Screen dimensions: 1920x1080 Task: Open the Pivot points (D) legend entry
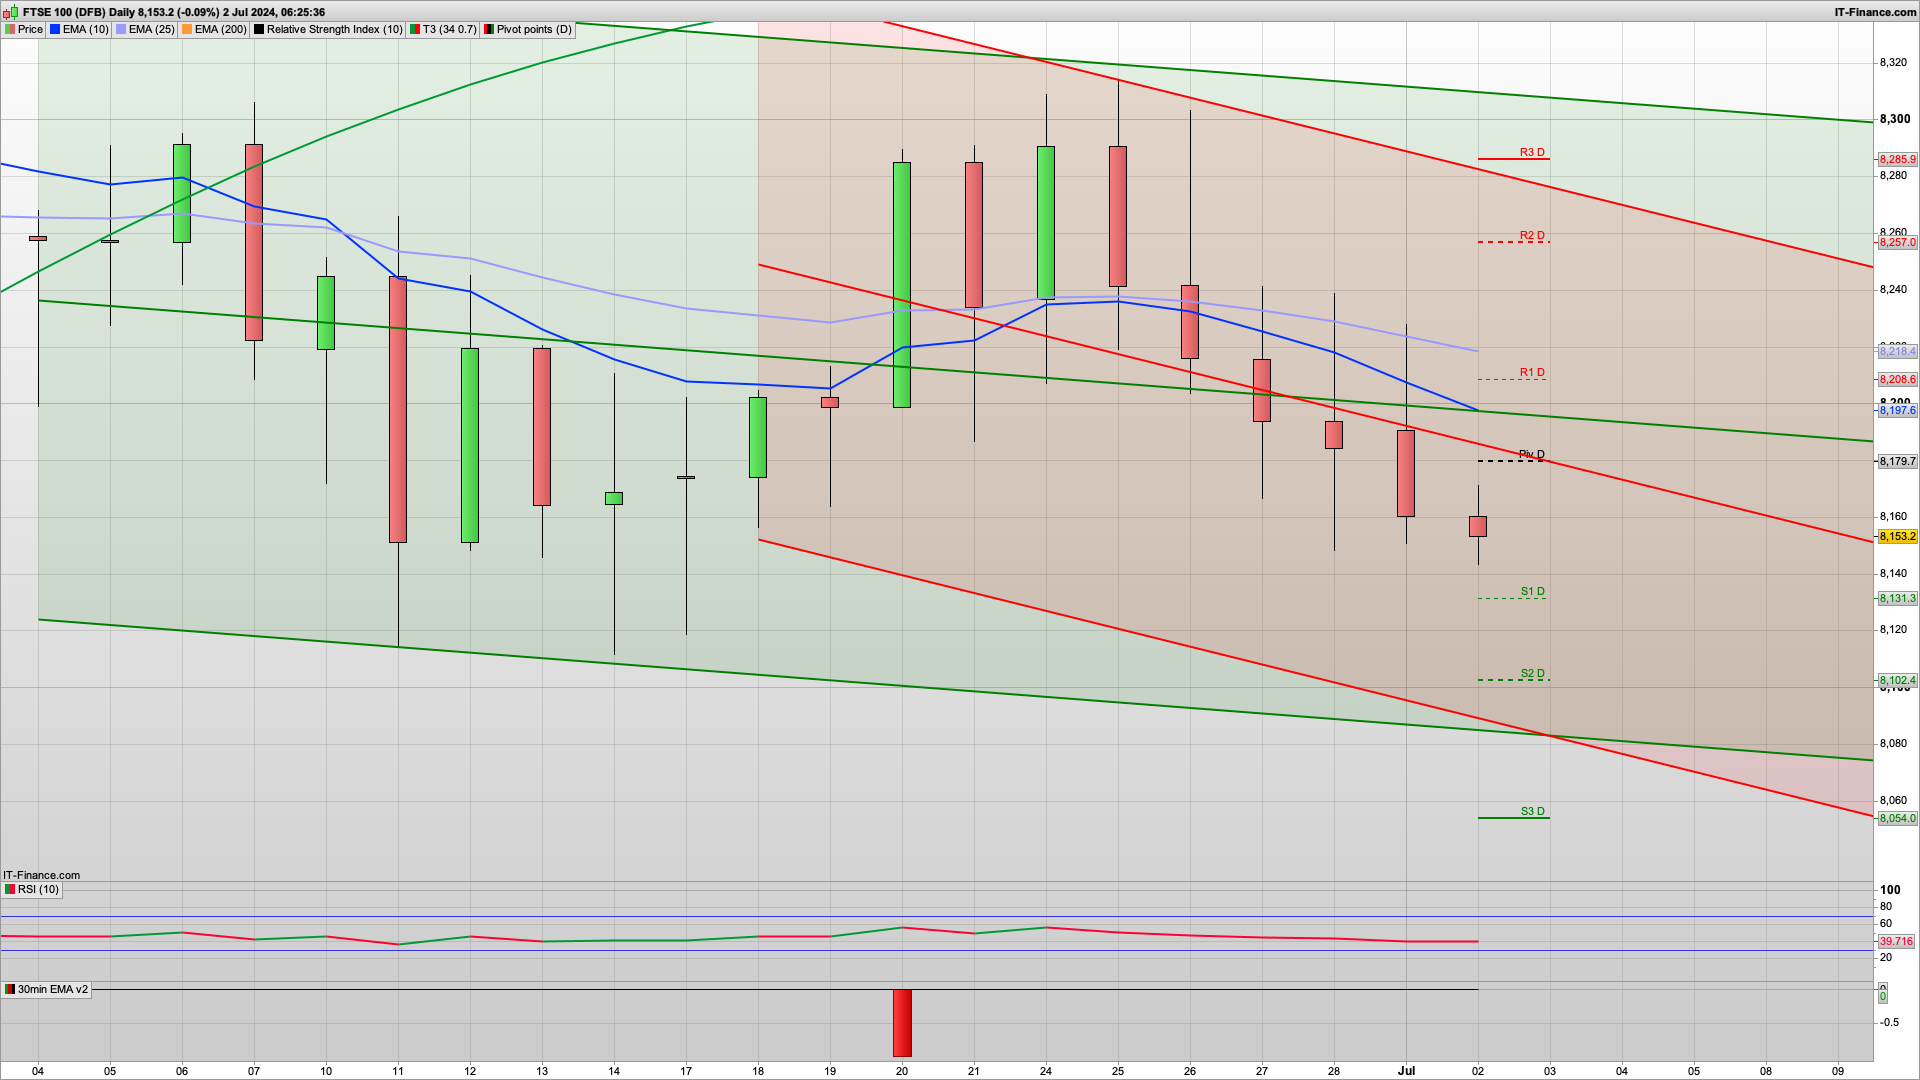click(x=528, y=30)
